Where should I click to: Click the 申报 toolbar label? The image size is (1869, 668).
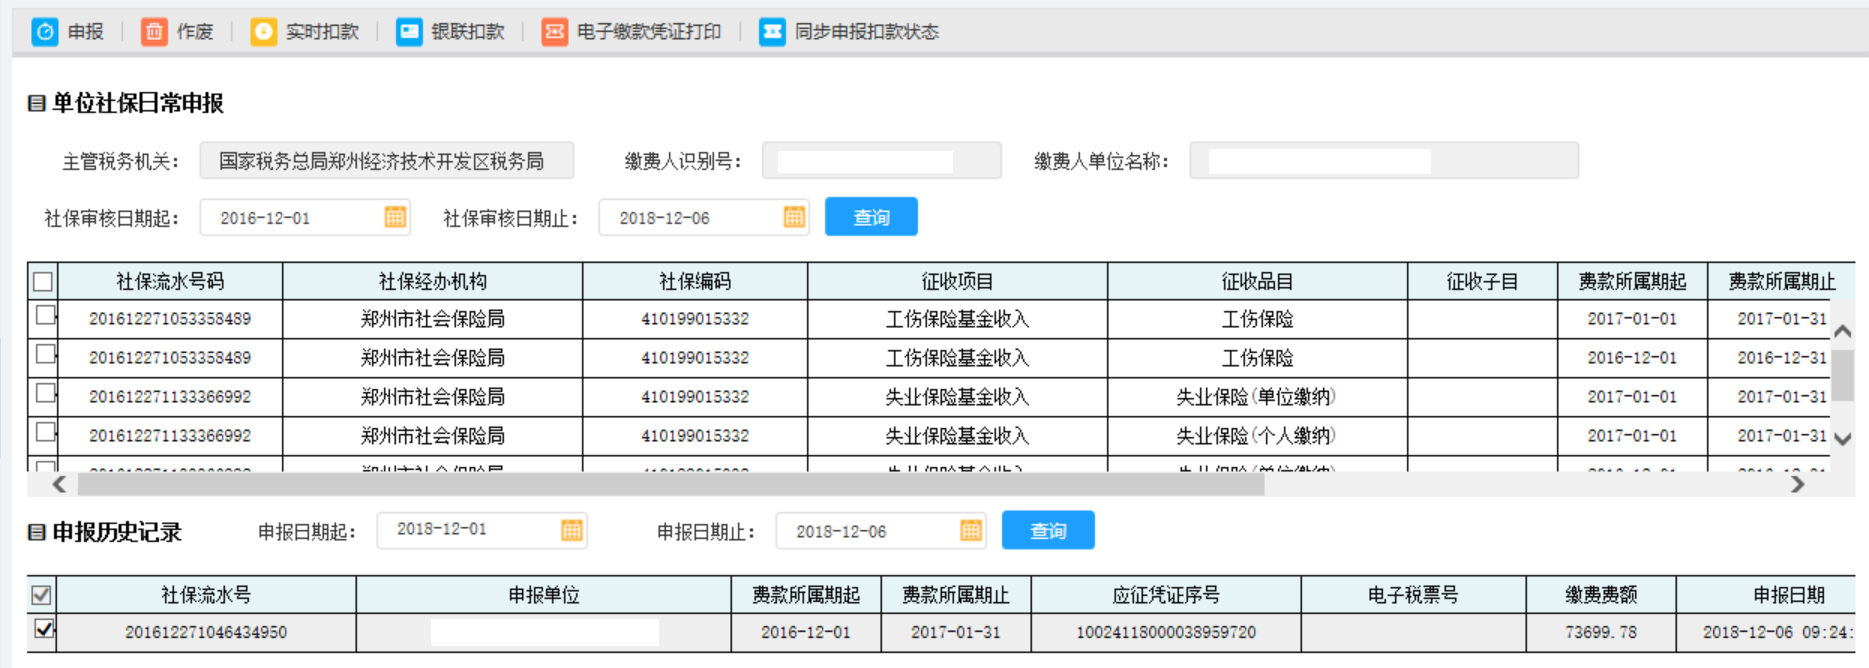tap(86, 32)
